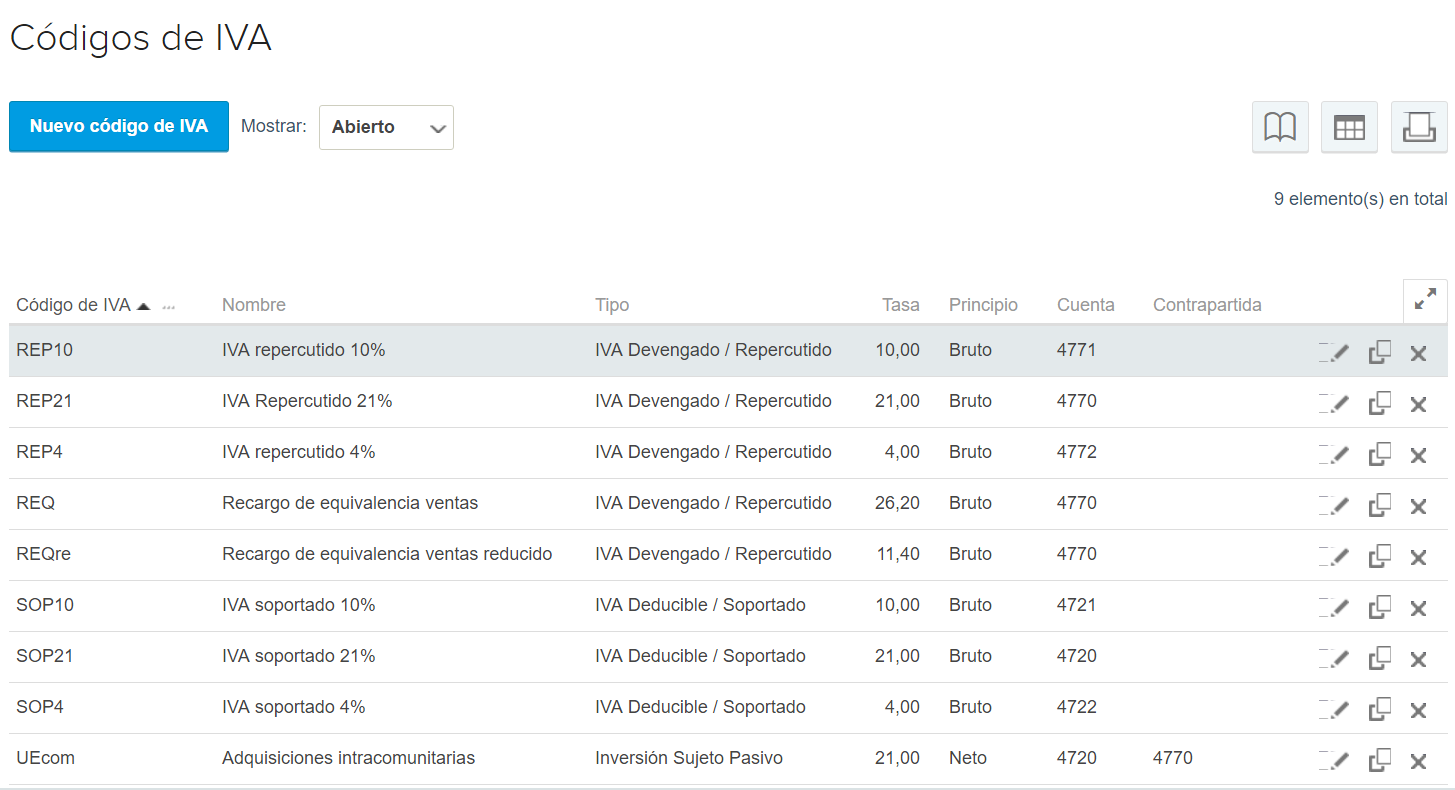The image size is (1455, 790).
Task: Sort by Cuenta column header
Action: coord(1086,305)
